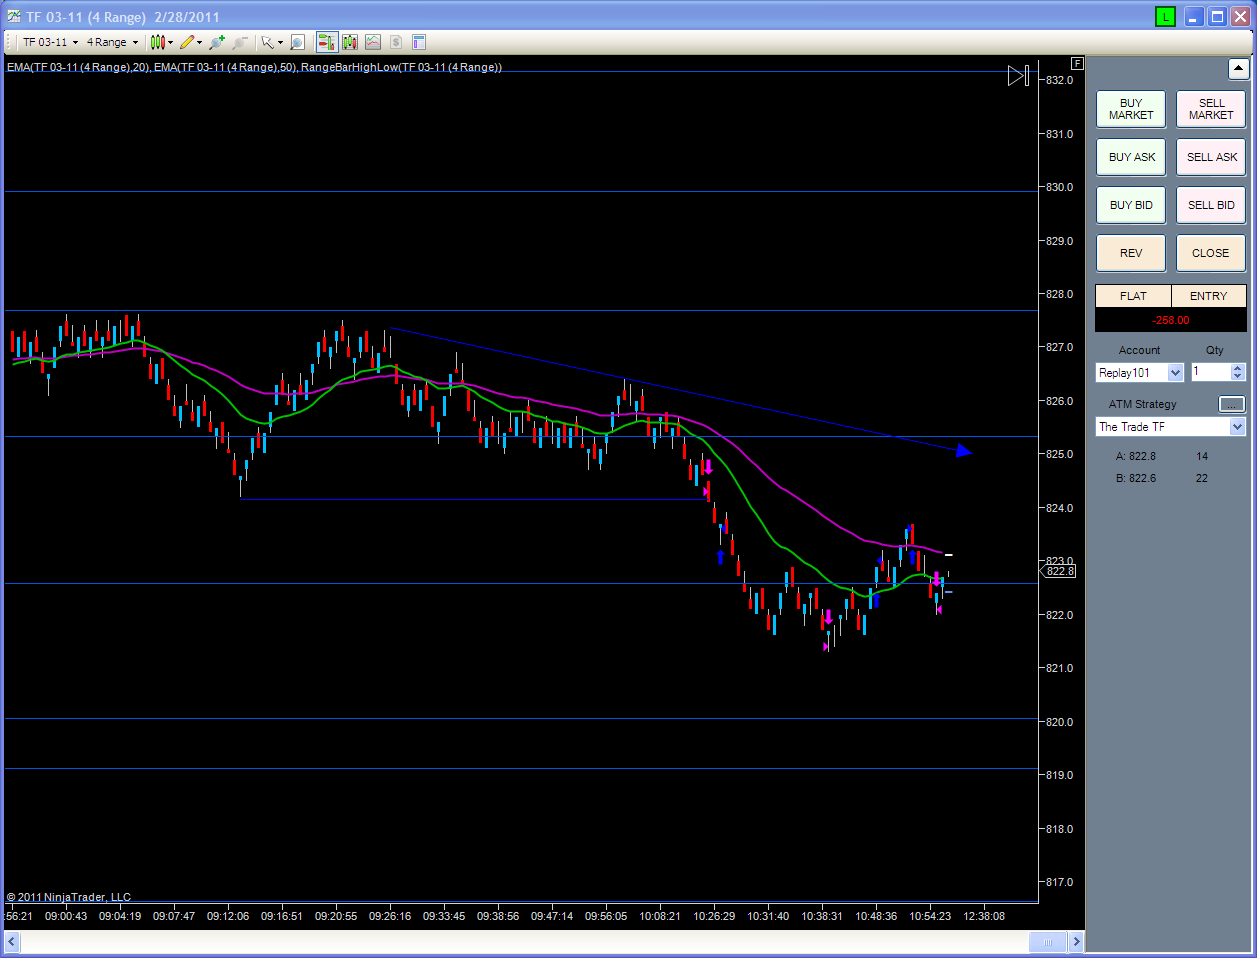This screenshot has height=958, width=1257.
Task: Decrease quantity with the down stepper
Action: point(1238,376)
